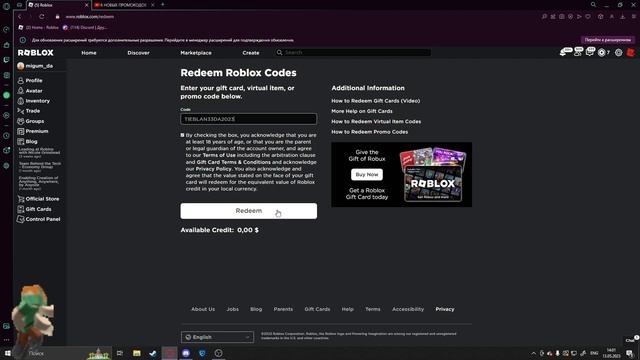The width and height of the screenshot is (640, 360).
Task: Open Groups from the sidebar
Action: coord(31,121)
